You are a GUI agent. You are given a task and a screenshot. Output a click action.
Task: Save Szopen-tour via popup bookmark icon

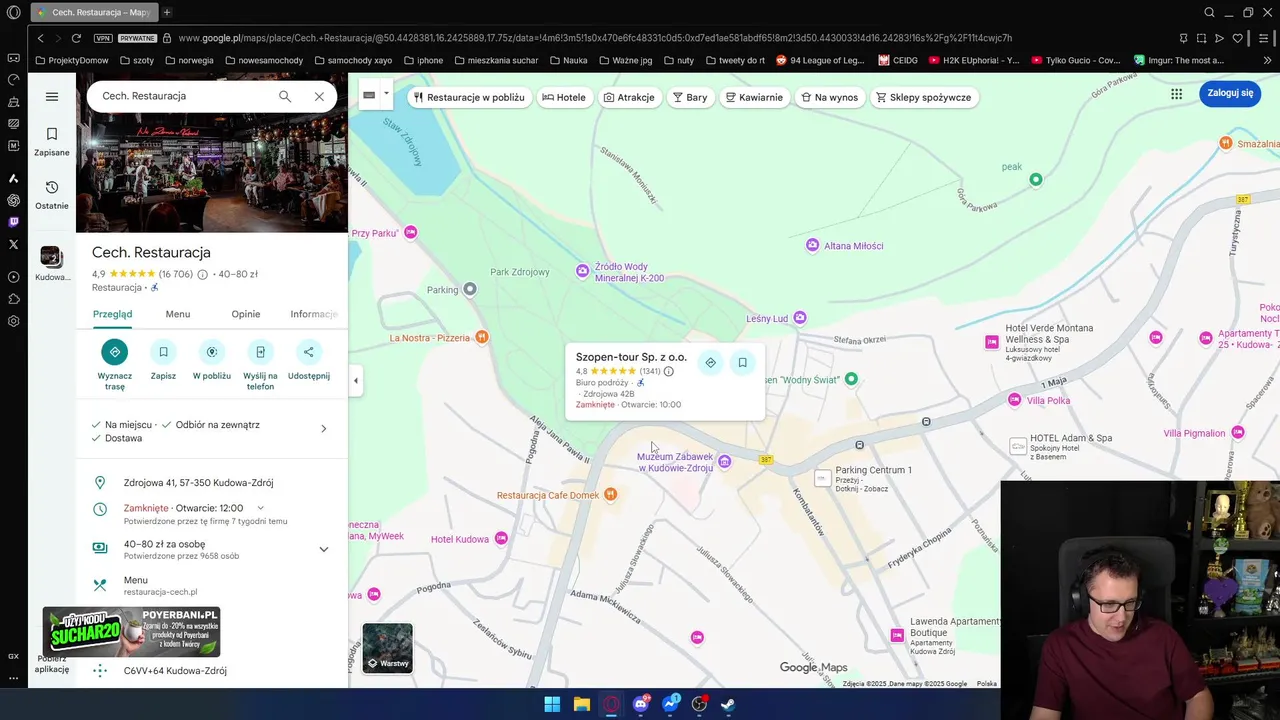[742, 363]
